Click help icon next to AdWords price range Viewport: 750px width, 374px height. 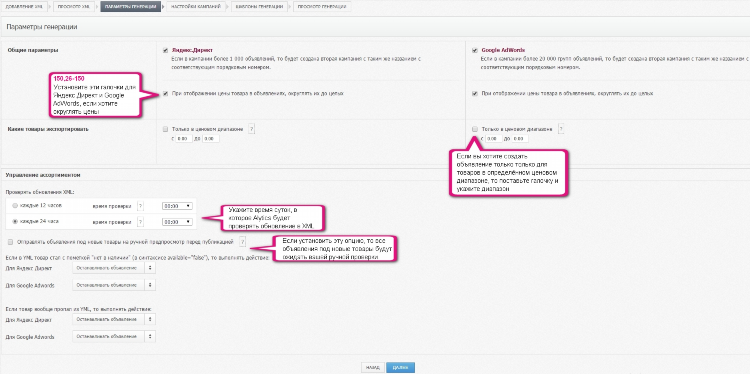coord(561,129)
